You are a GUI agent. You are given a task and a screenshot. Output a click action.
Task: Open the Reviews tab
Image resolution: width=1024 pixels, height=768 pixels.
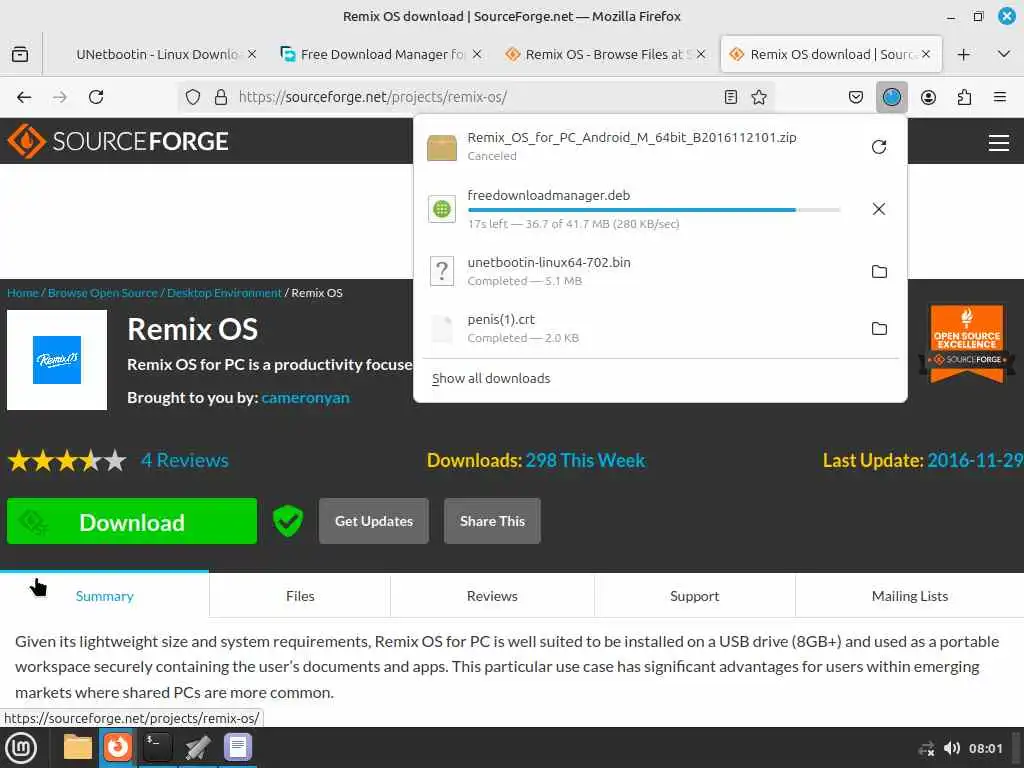pos(492,596)
